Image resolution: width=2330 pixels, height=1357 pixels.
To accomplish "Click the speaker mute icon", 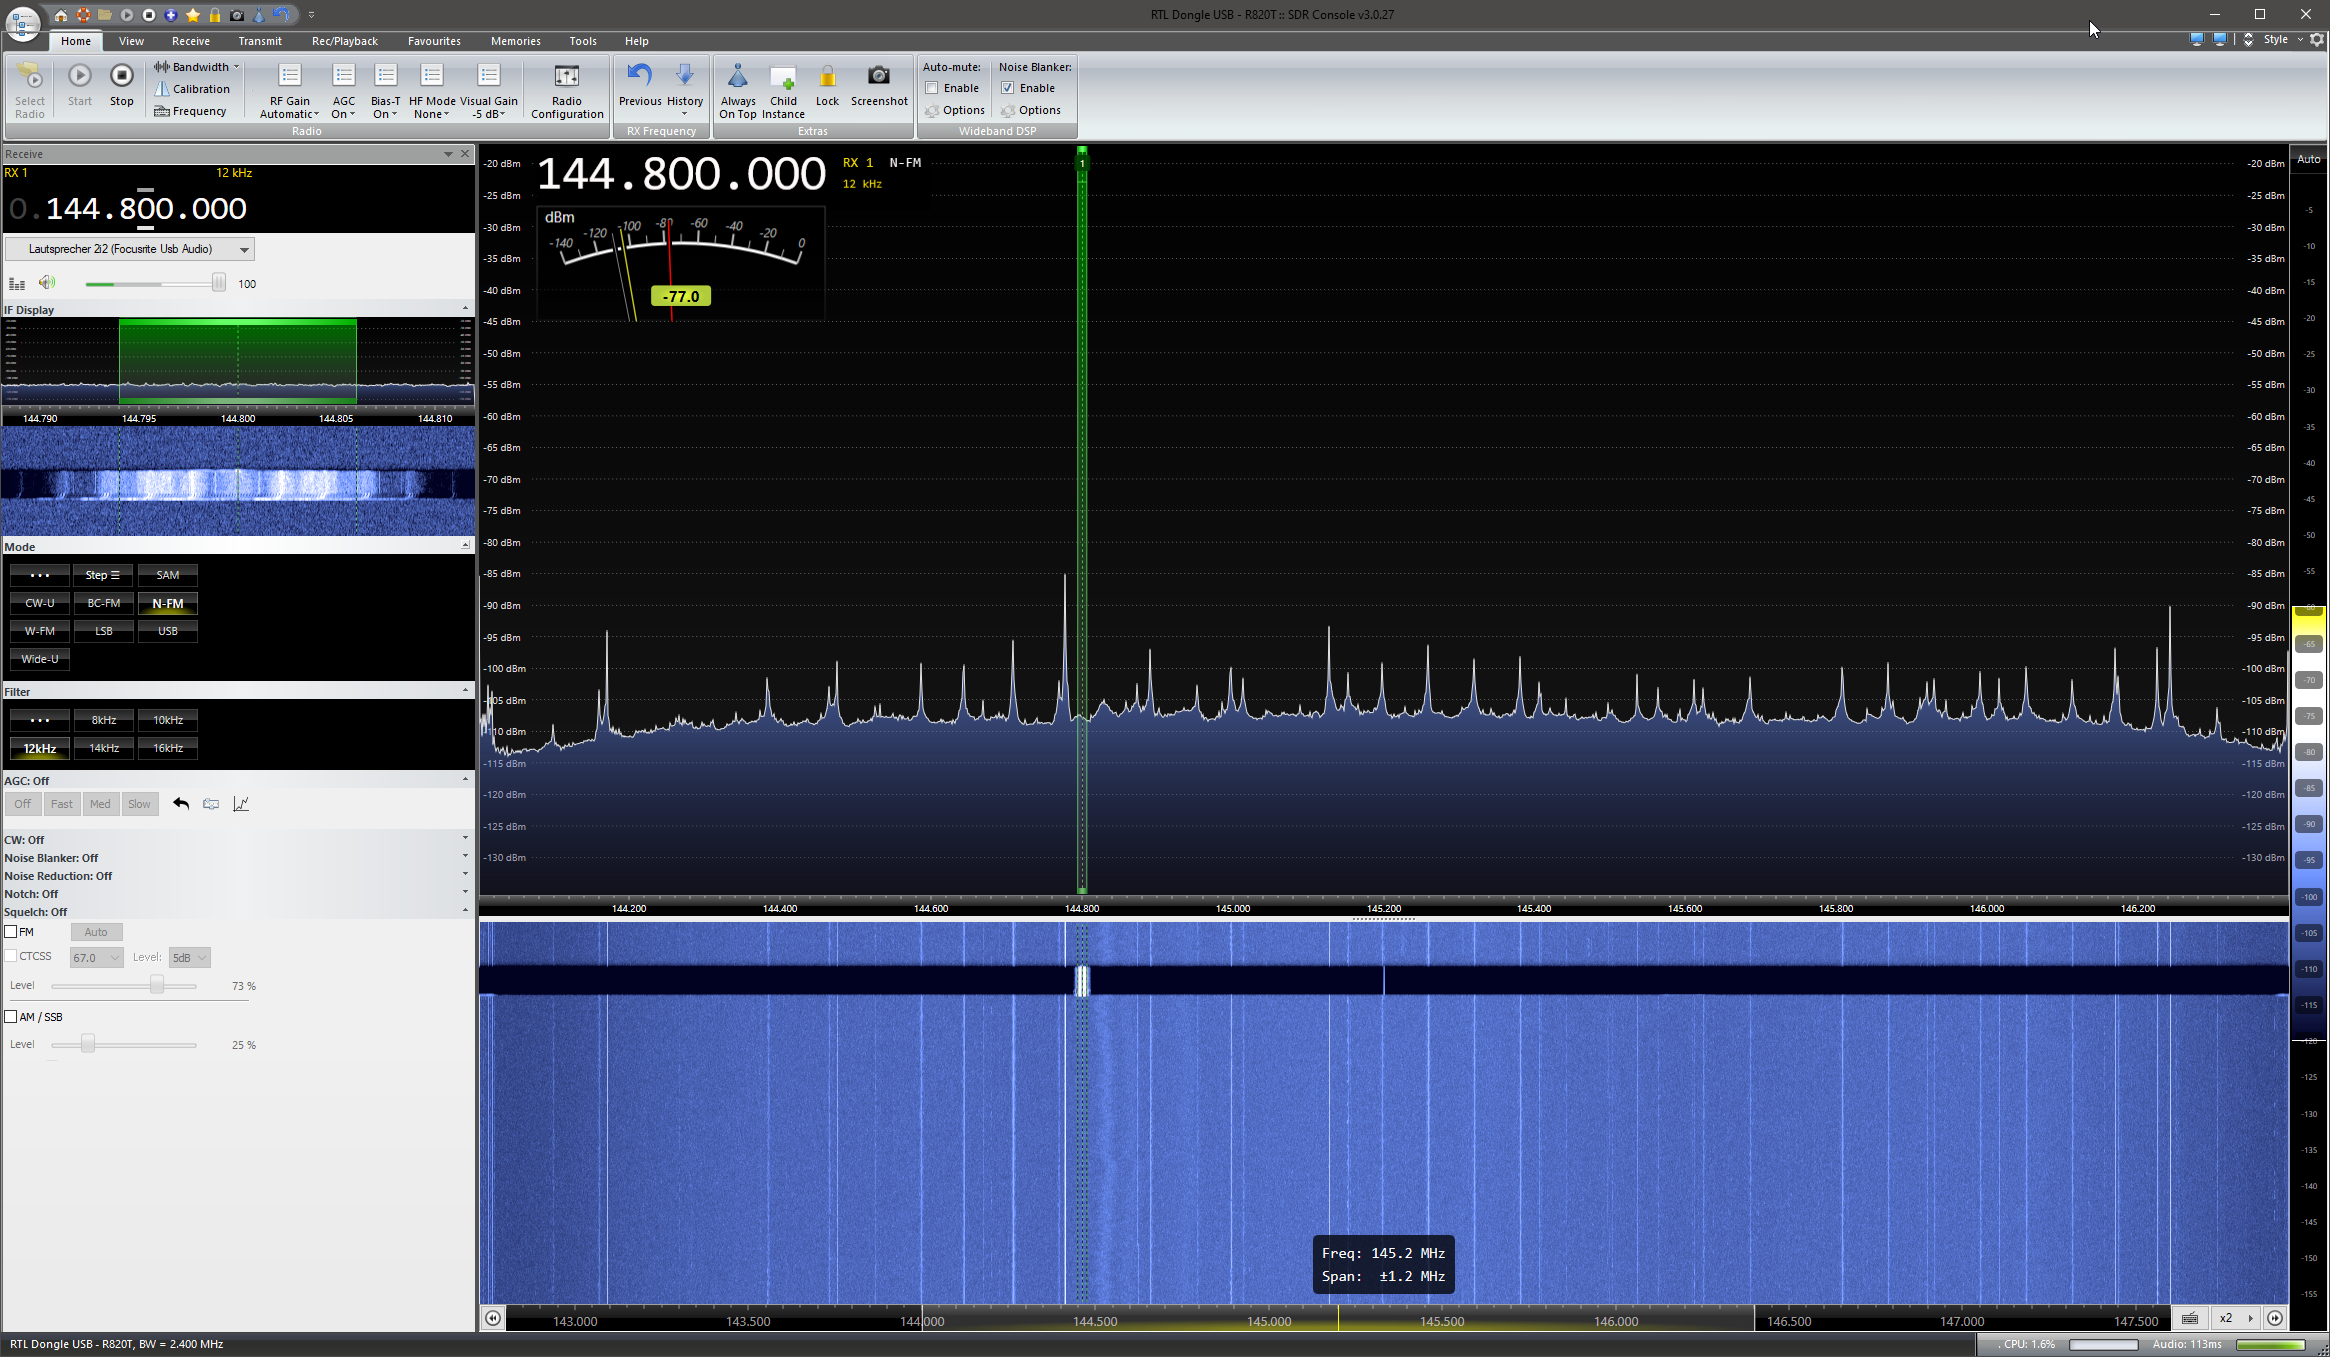I will pos(47,283).
